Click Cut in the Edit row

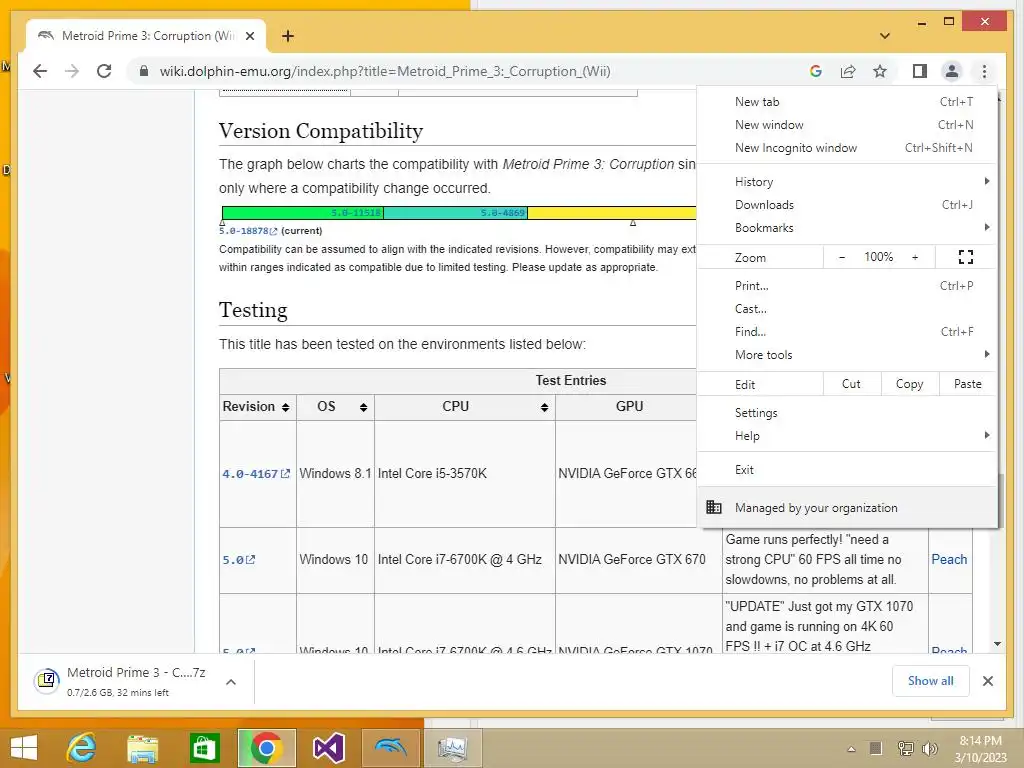click(x=852, y=384)
